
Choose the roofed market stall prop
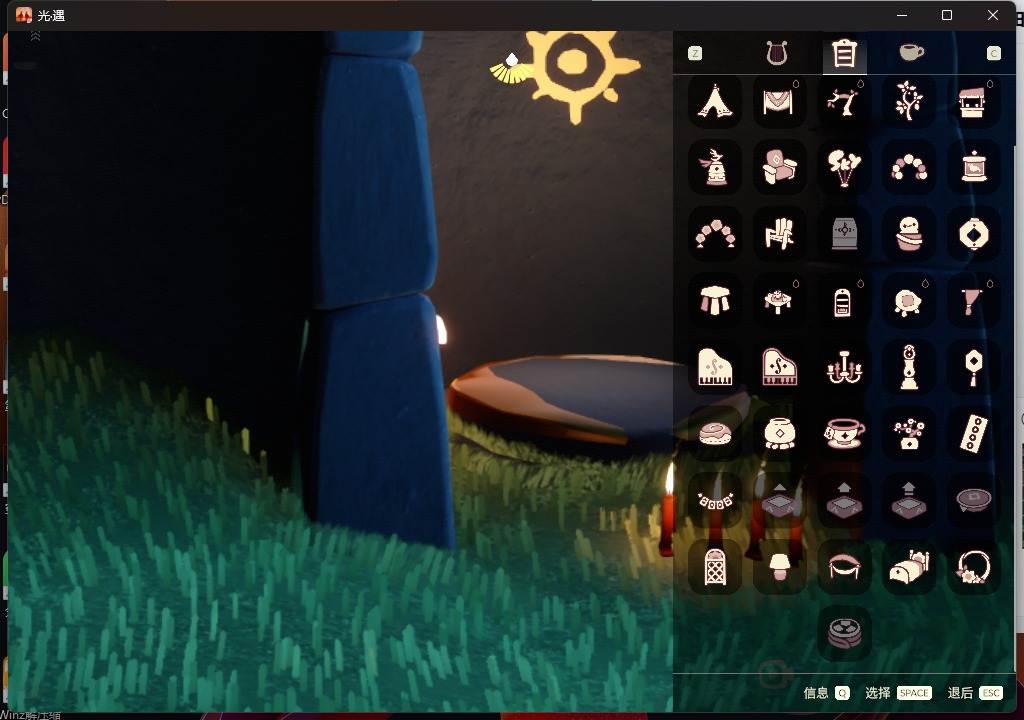(x=973, y=101)
